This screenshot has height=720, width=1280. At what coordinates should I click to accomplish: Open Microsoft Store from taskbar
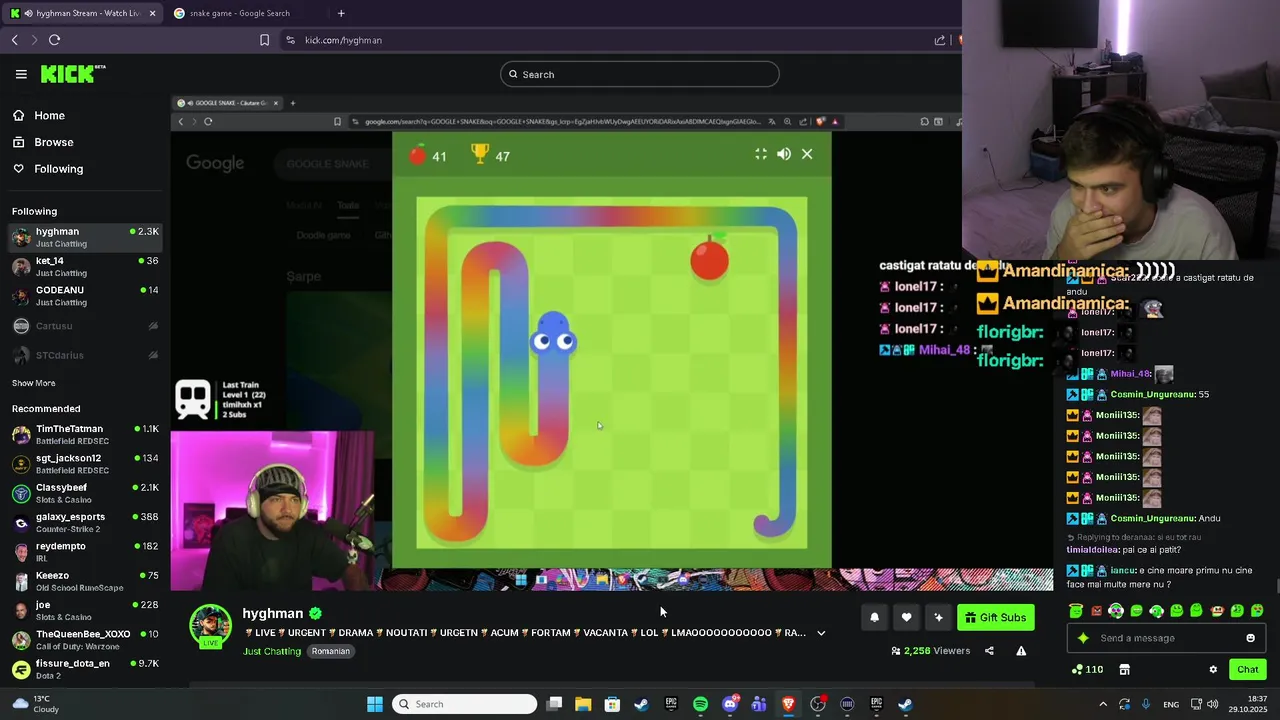point(612,704)
